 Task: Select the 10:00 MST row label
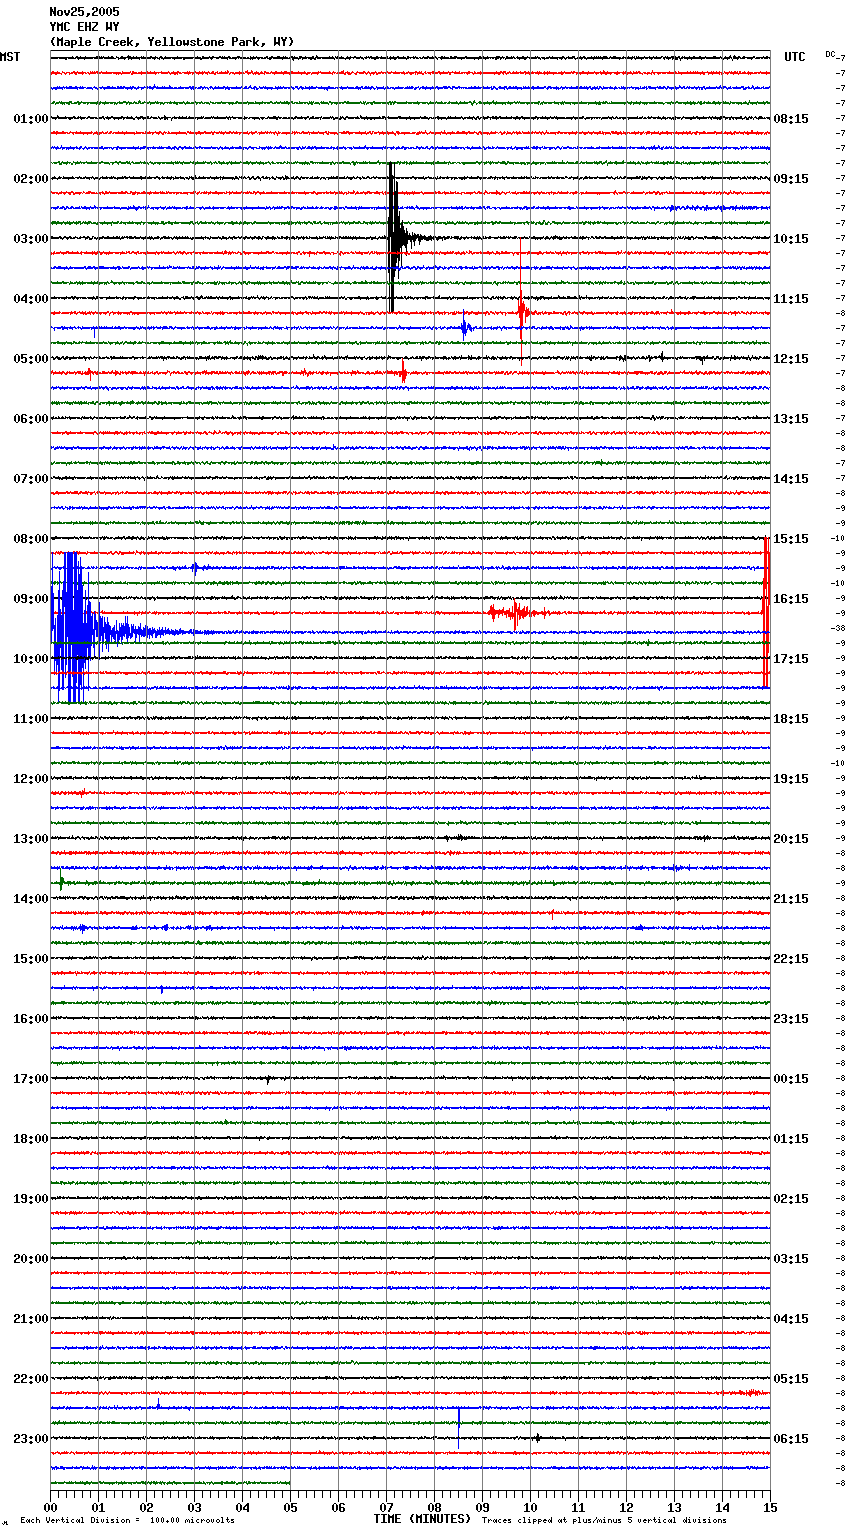point(31,659)
